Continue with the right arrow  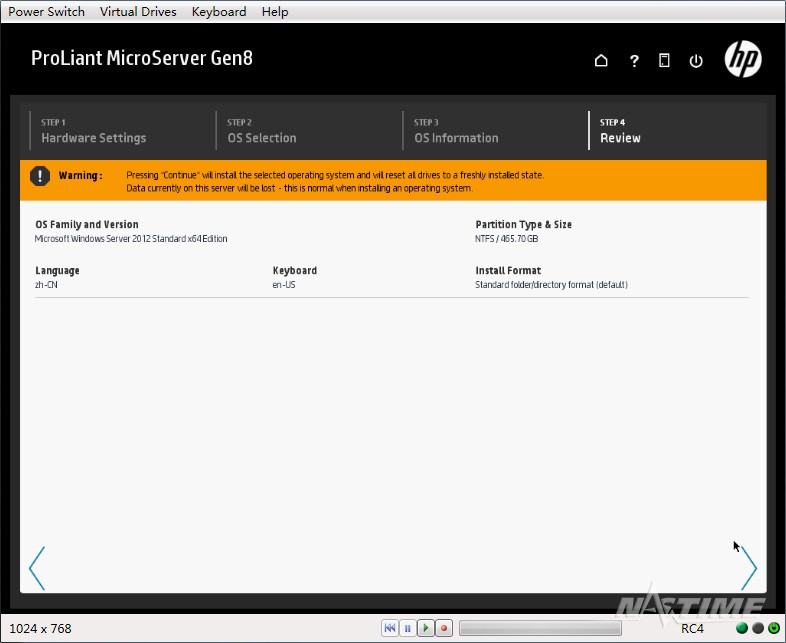(x=748, y=568)
